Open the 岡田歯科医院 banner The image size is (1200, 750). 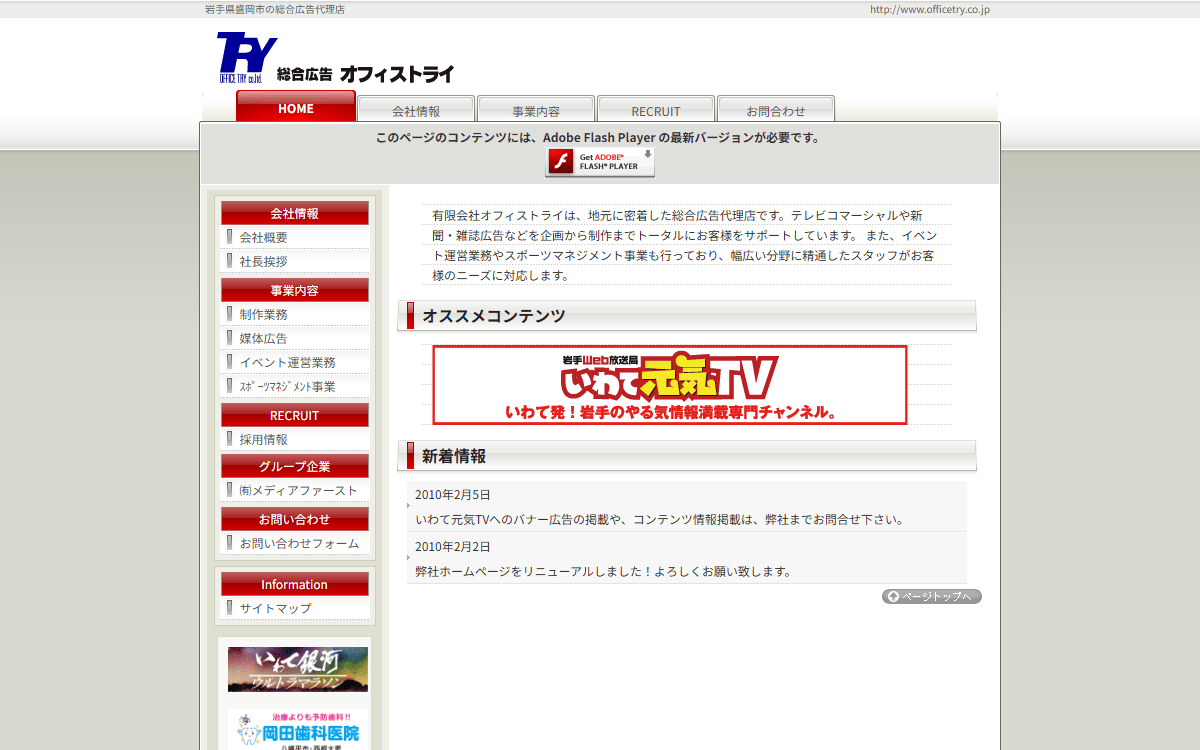point(298,730)
